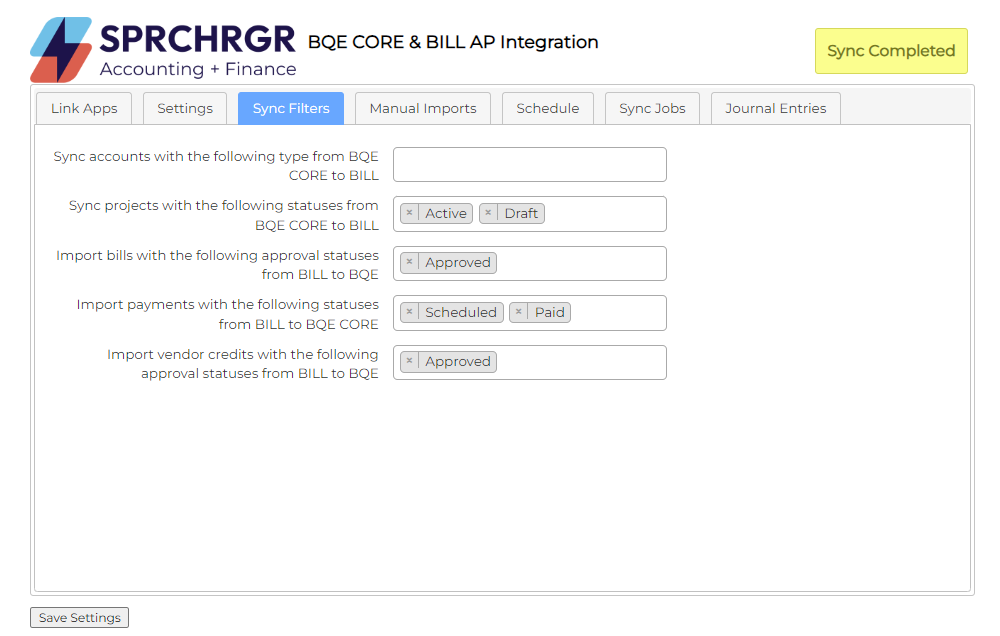Open the empty account type selector
Image resolution: width=1000 pixels, height=636 pixels.
click(x=529, y=165)
